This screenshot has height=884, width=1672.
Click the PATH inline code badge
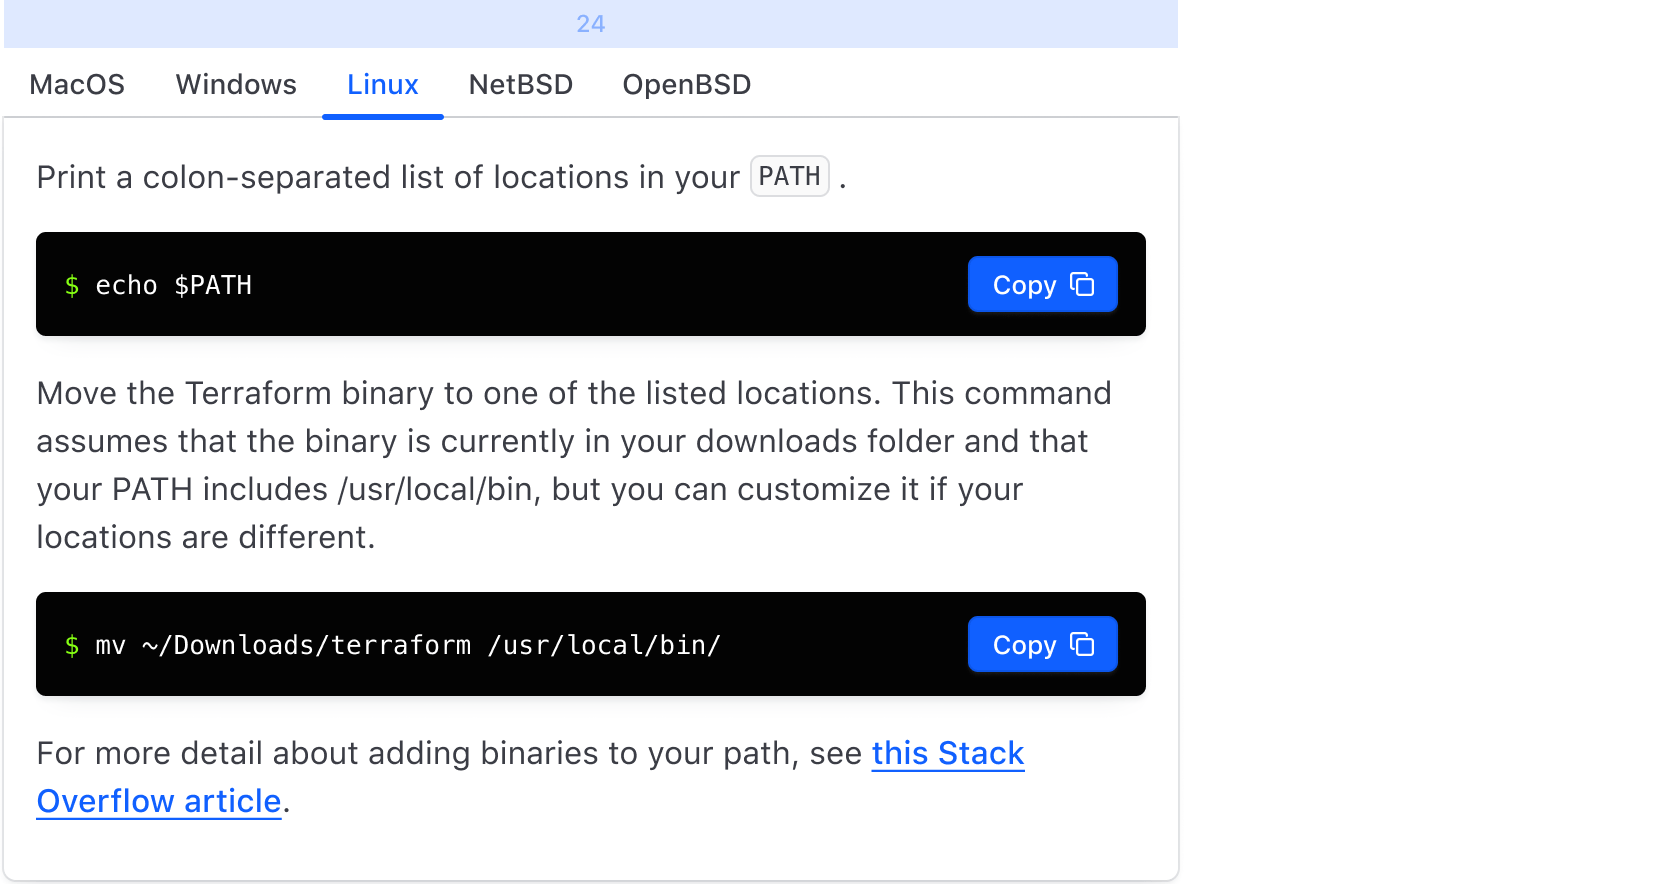tap(789, 177)
